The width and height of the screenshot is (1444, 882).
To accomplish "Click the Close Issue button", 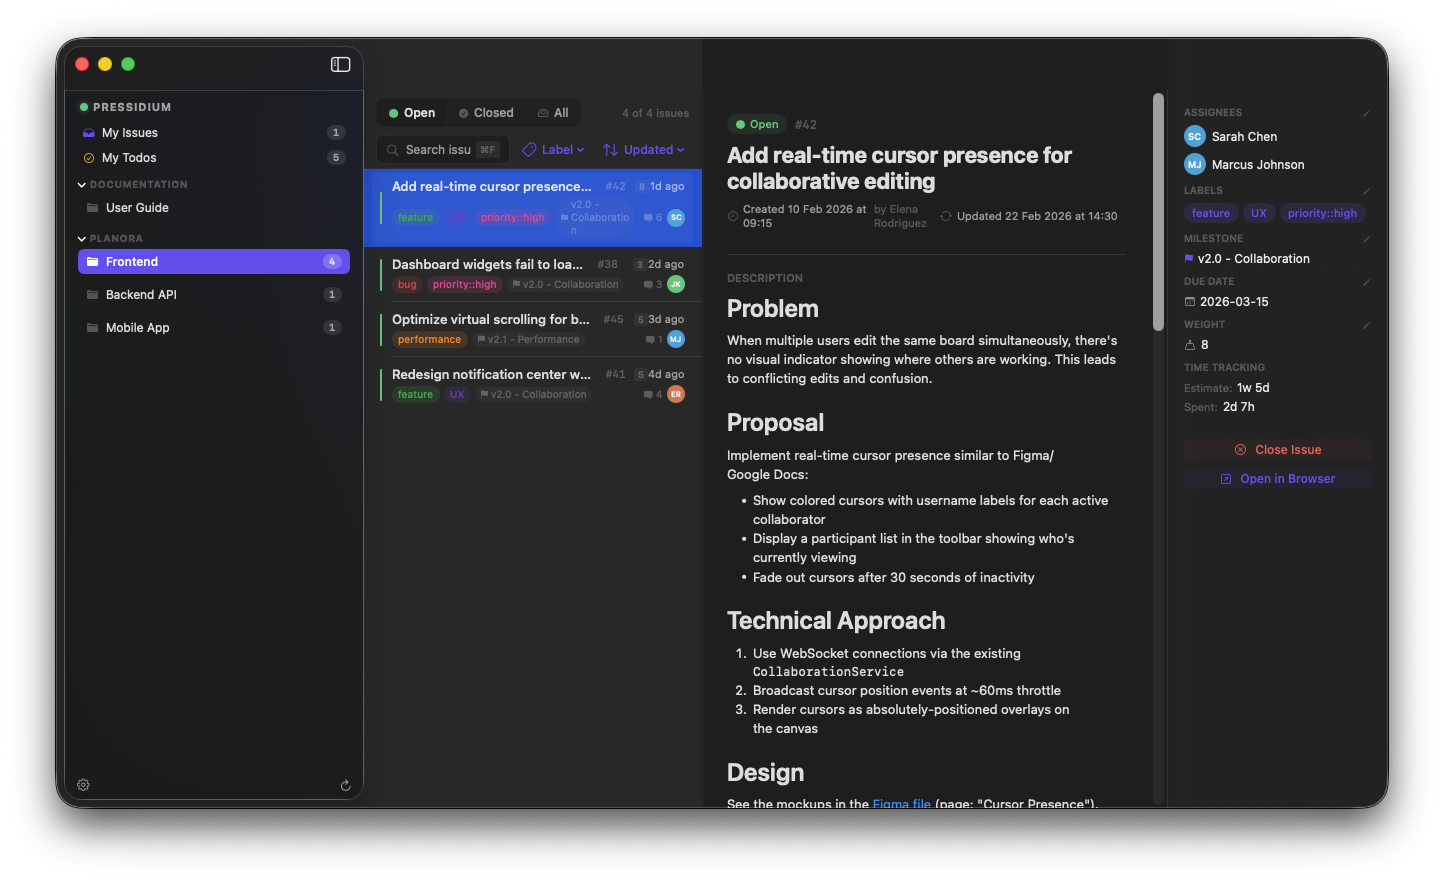I will 1277,448.
